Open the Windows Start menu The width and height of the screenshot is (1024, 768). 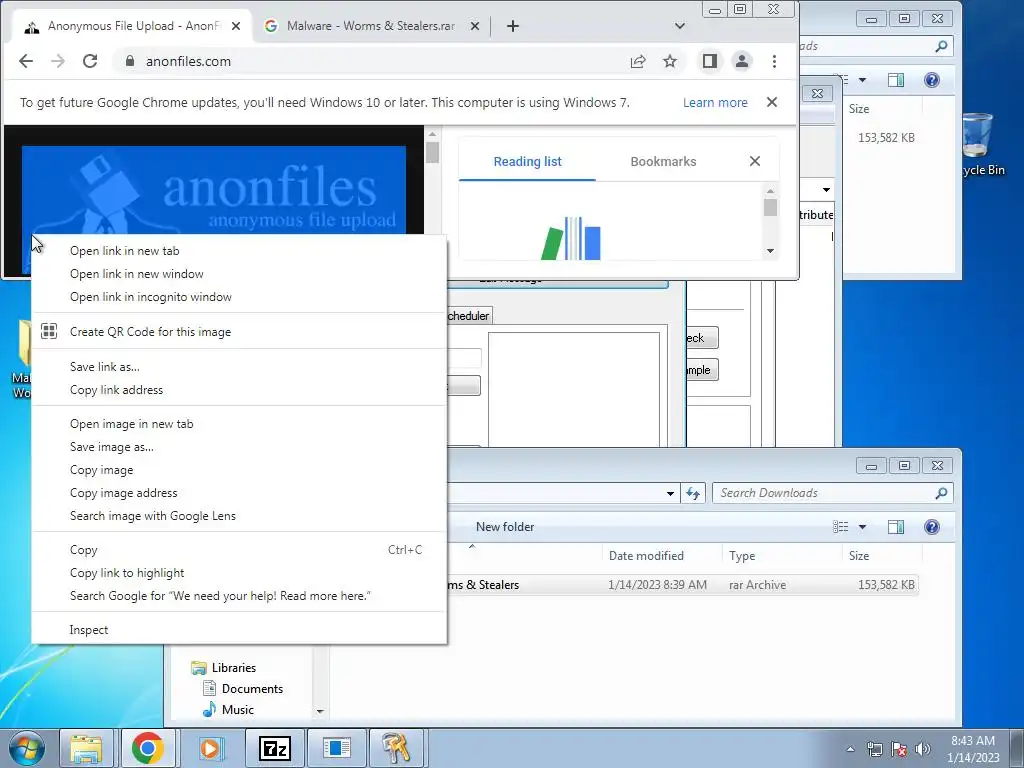(26, 748)
